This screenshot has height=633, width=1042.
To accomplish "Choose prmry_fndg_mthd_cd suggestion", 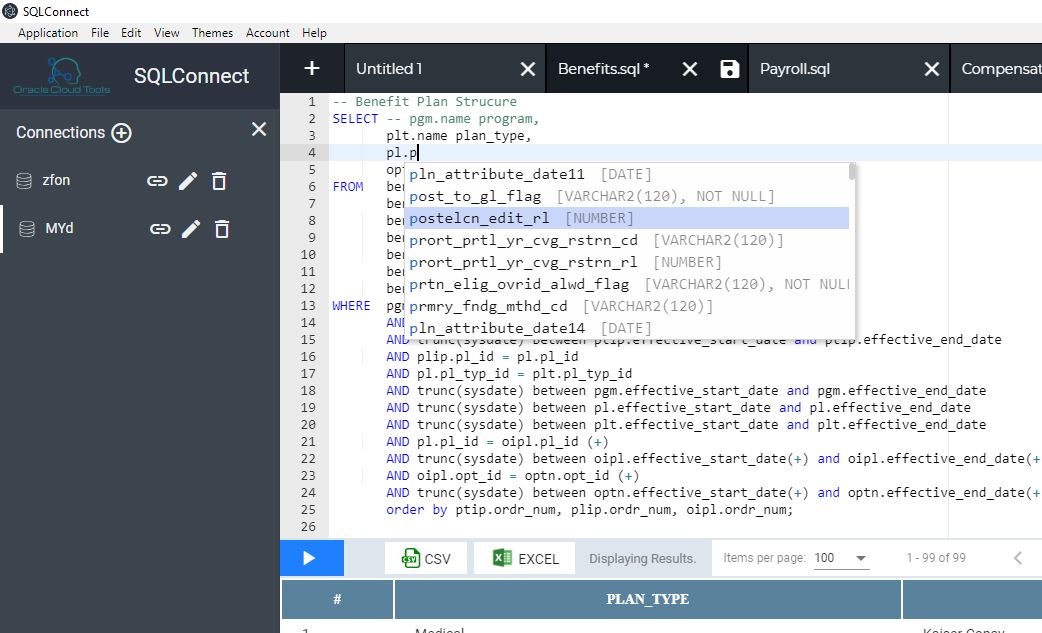I will point(627,306).
